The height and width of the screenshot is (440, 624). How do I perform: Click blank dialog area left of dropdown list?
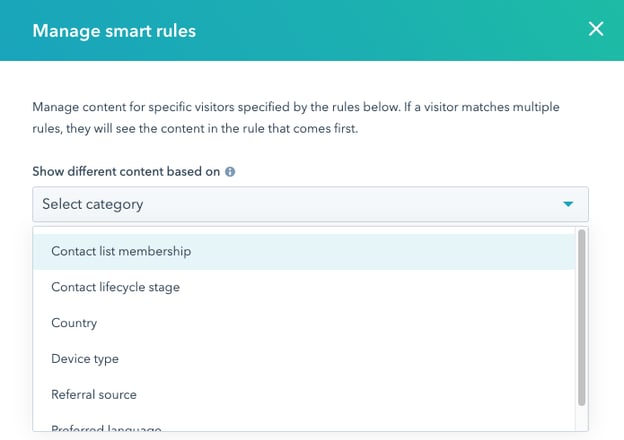click(16, 330)
